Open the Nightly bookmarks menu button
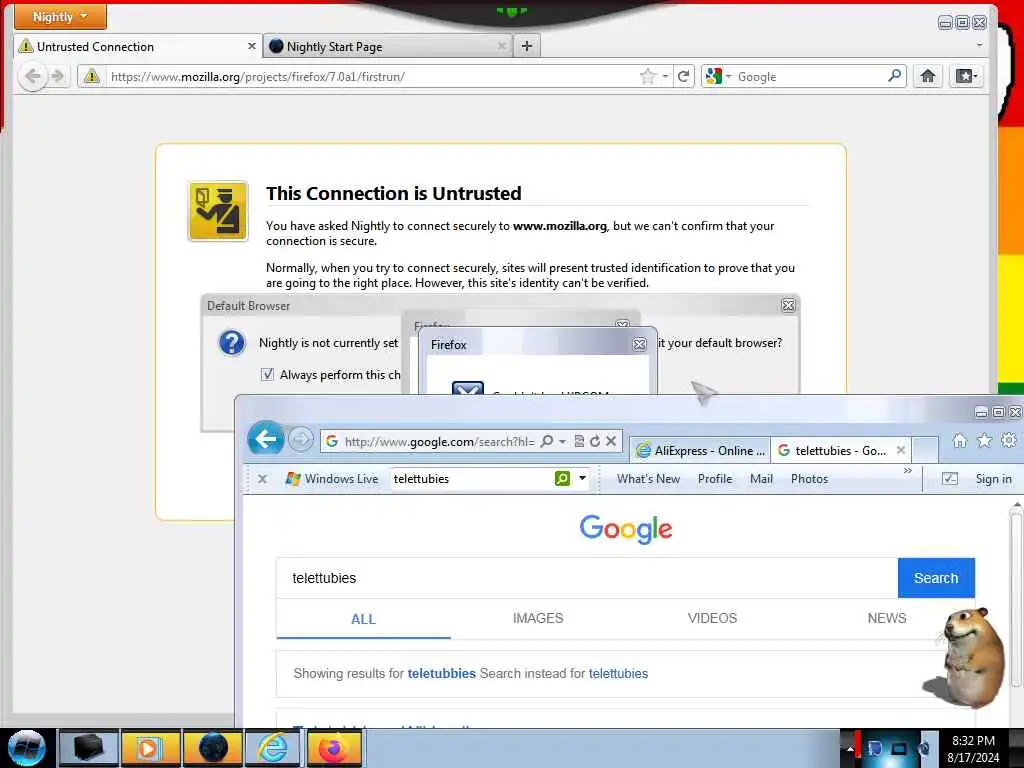Viewport: 1024px width, 768px height. pyautogui.click(x=966, y=76)
